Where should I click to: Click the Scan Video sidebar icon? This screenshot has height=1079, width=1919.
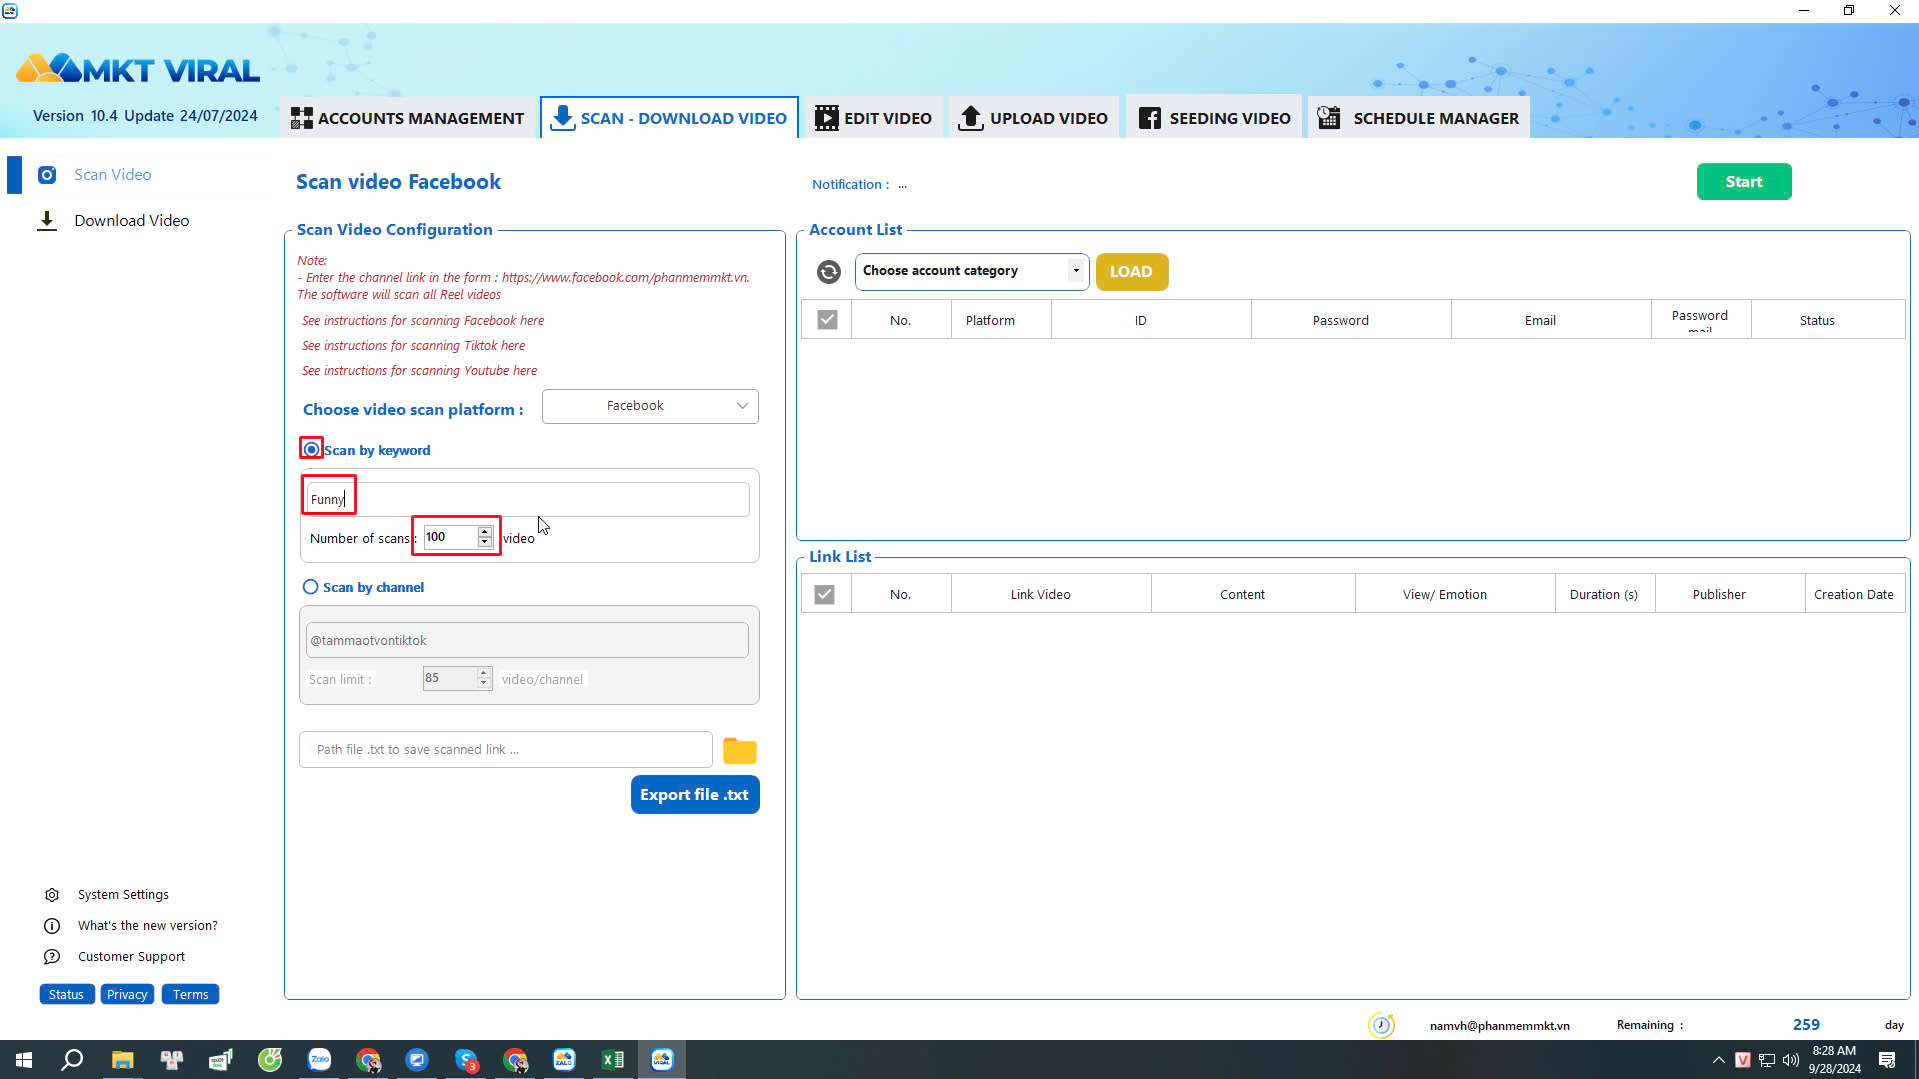47,175
